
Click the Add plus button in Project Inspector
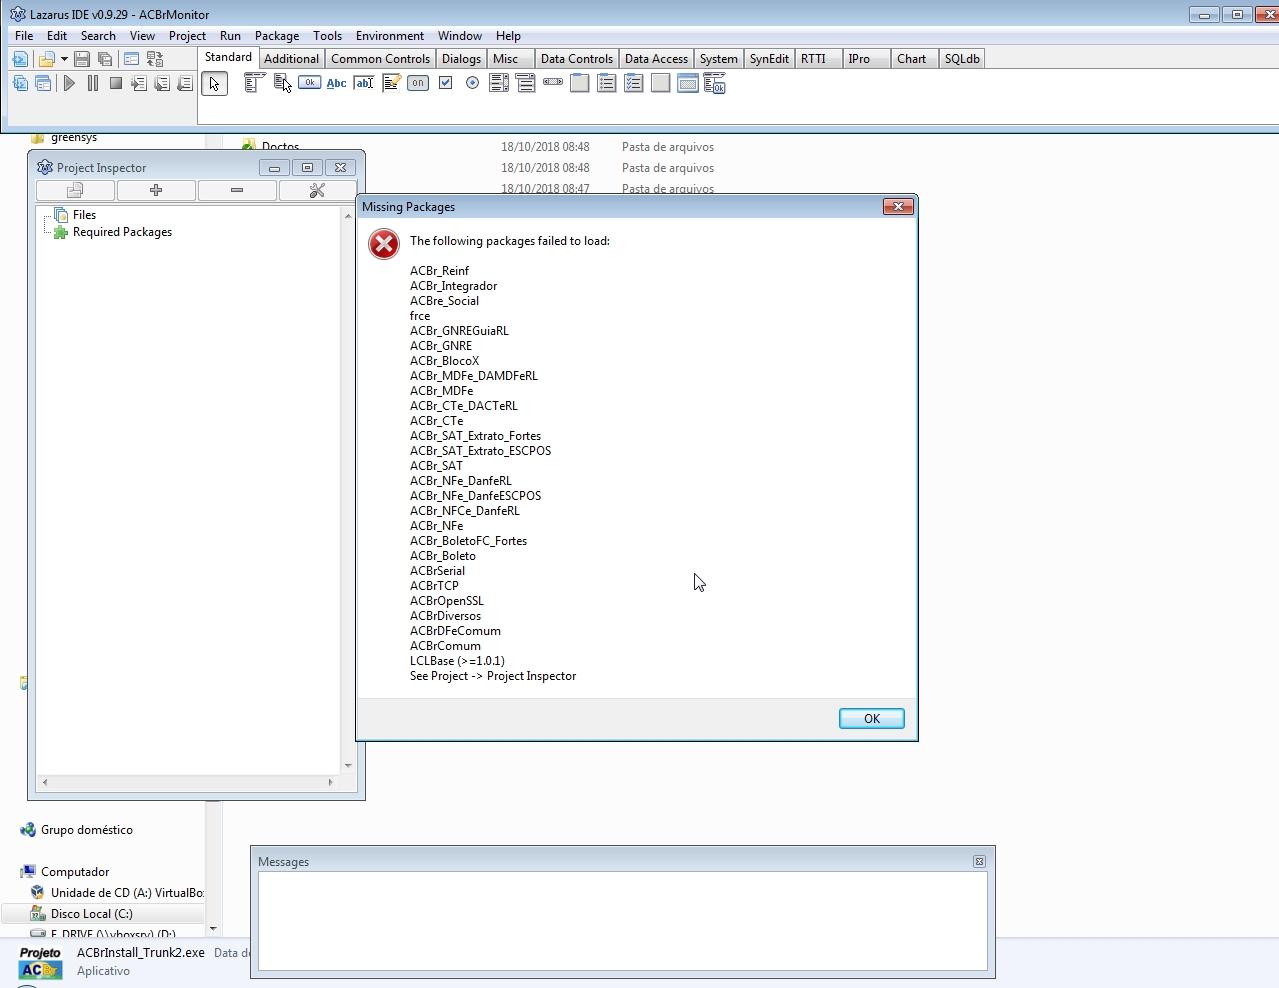point(156,190)
